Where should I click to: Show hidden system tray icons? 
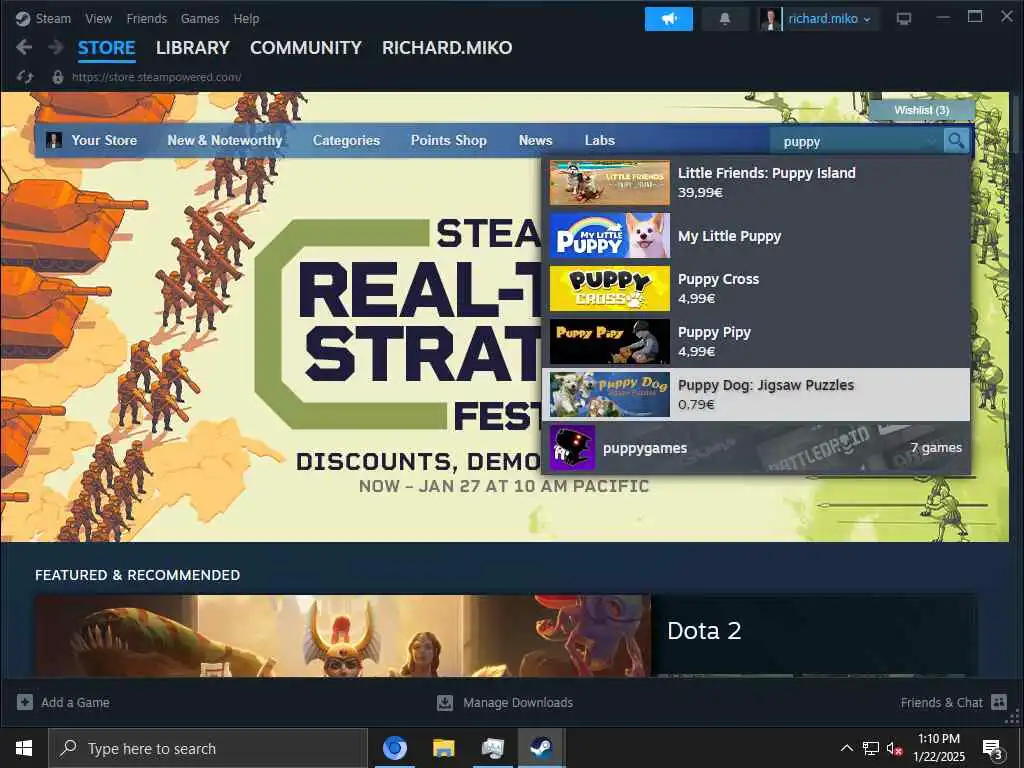(x=846, y=748)
